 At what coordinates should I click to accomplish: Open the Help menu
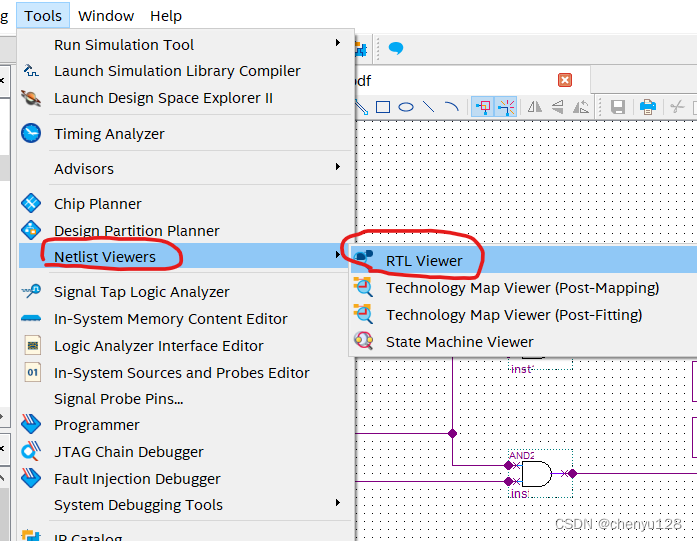[x=166, y=16]
